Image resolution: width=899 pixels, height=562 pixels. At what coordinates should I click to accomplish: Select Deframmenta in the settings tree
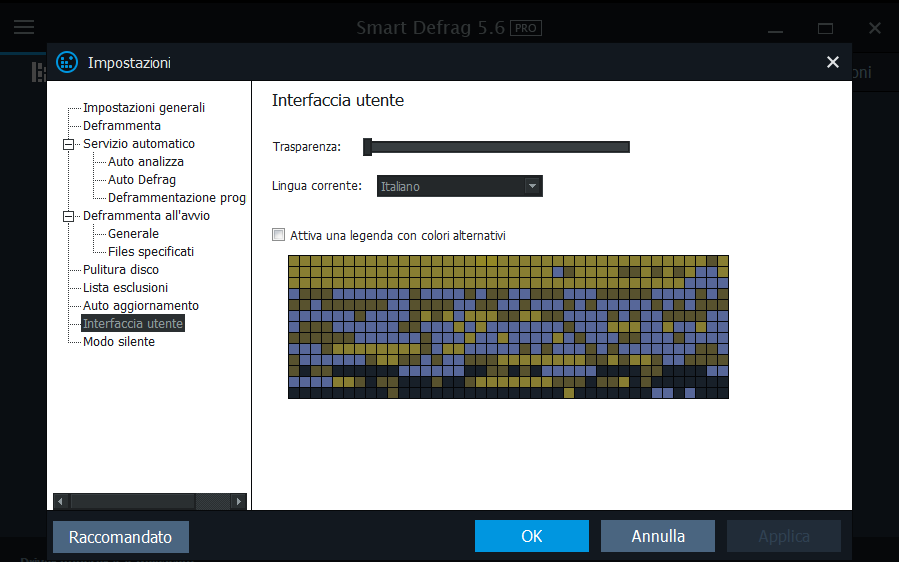click(122, 126)
